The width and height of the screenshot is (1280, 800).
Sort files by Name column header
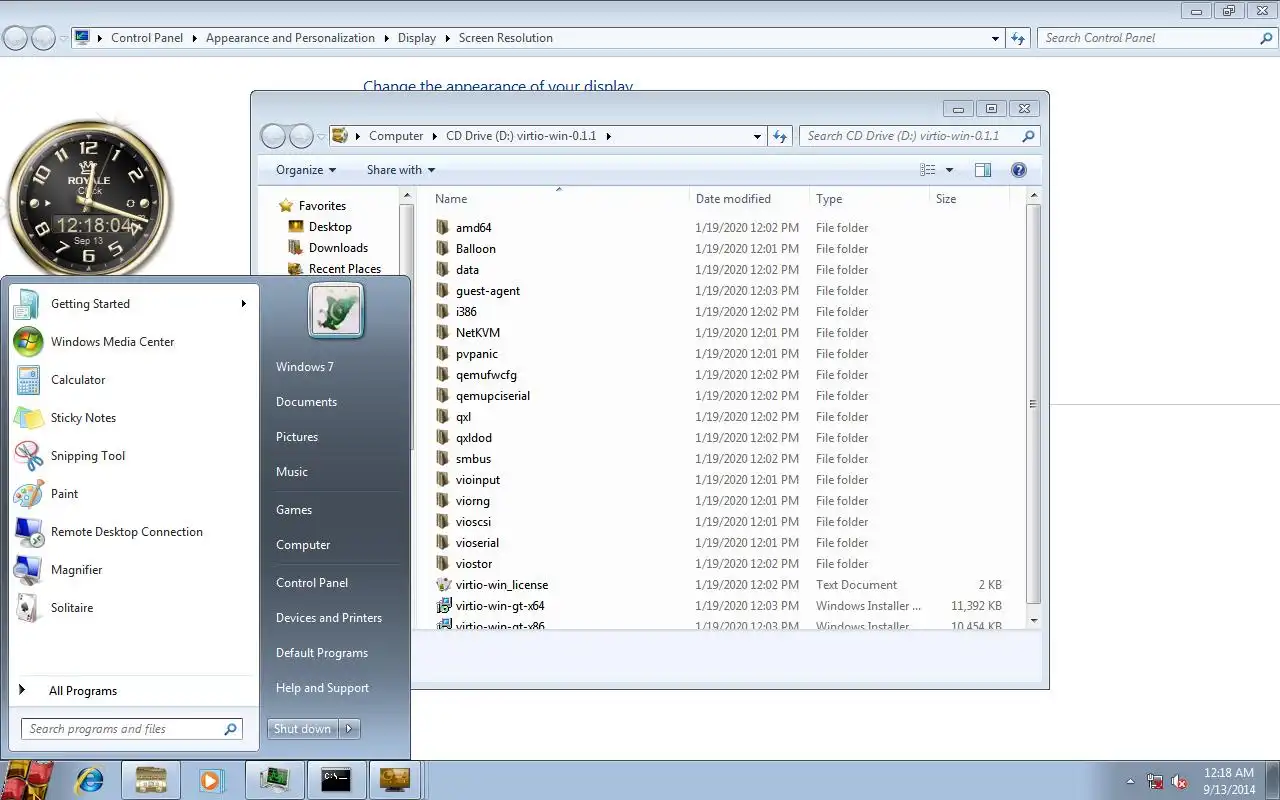coord(558,199)
